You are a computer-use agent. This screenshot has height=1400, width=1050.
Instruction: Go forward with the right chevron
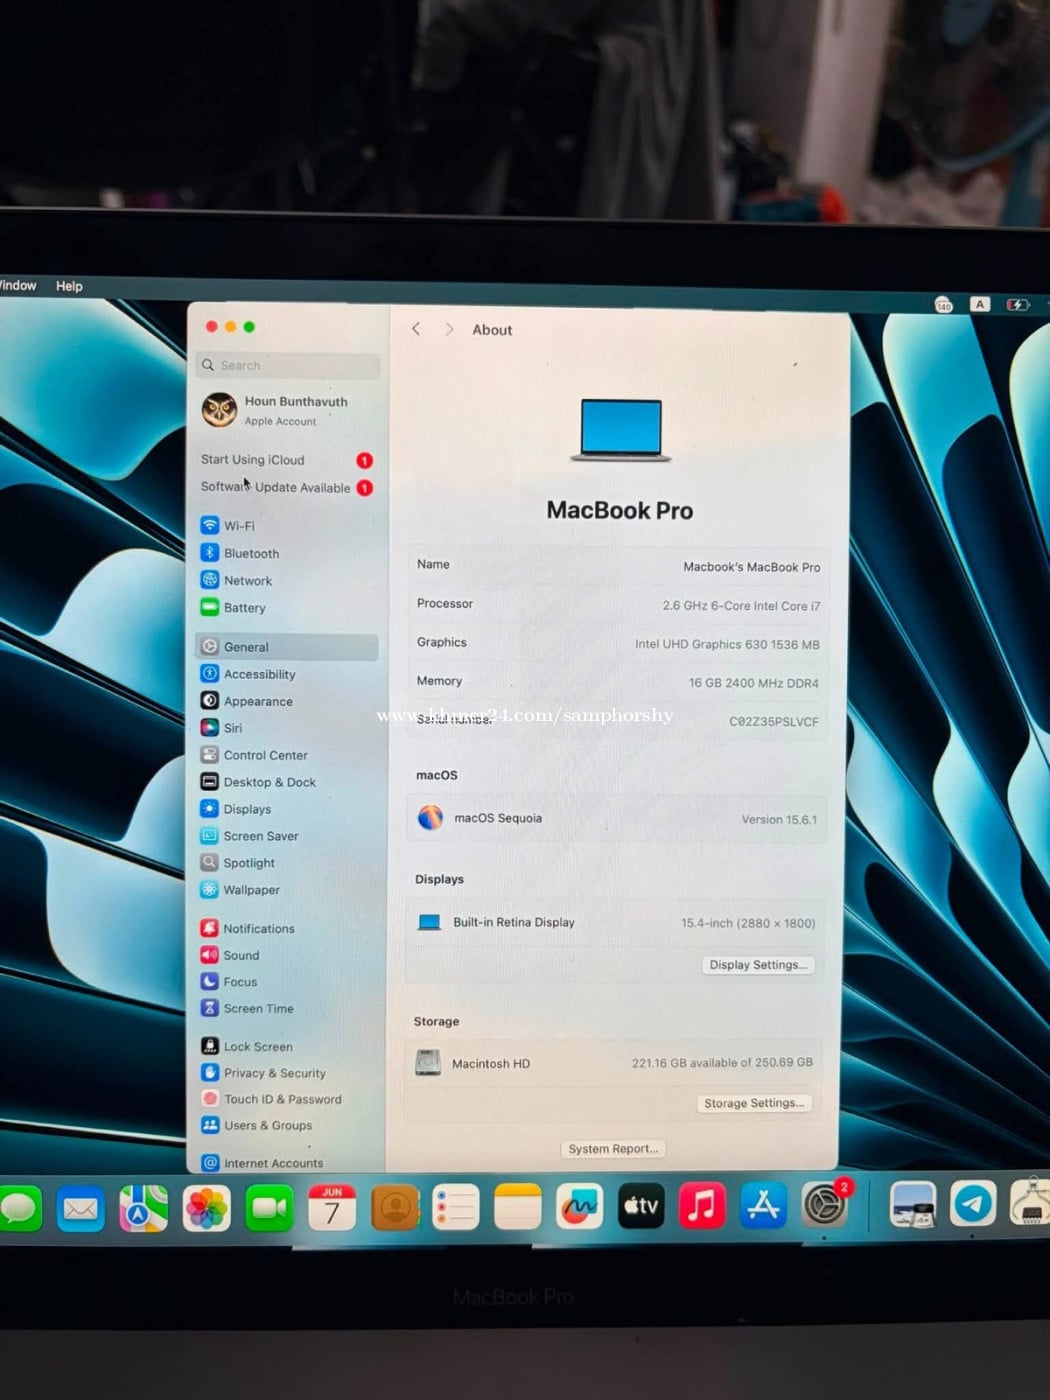449,329
